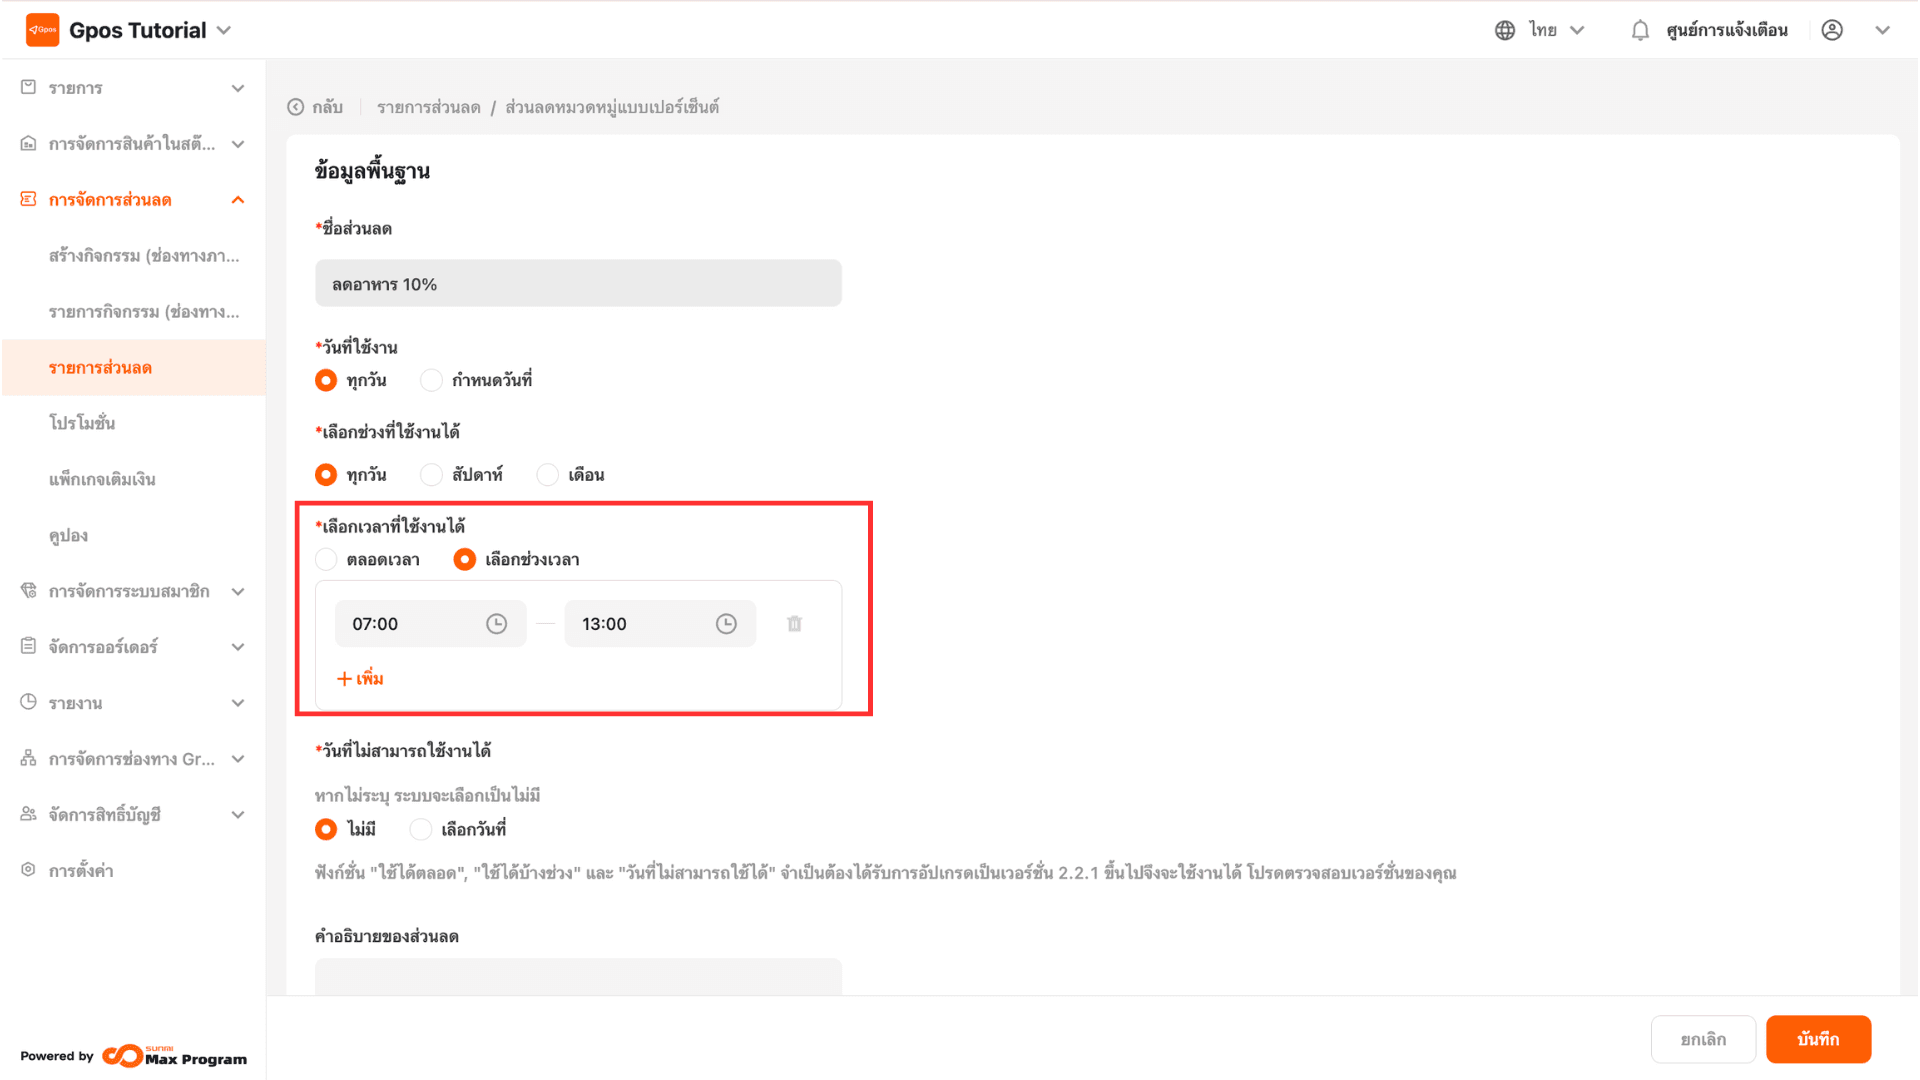The width and height of the screenshot is (1920, 1080).
Task: Select the กำหนดวันที่ radio option
Action: tap(431, 380)
